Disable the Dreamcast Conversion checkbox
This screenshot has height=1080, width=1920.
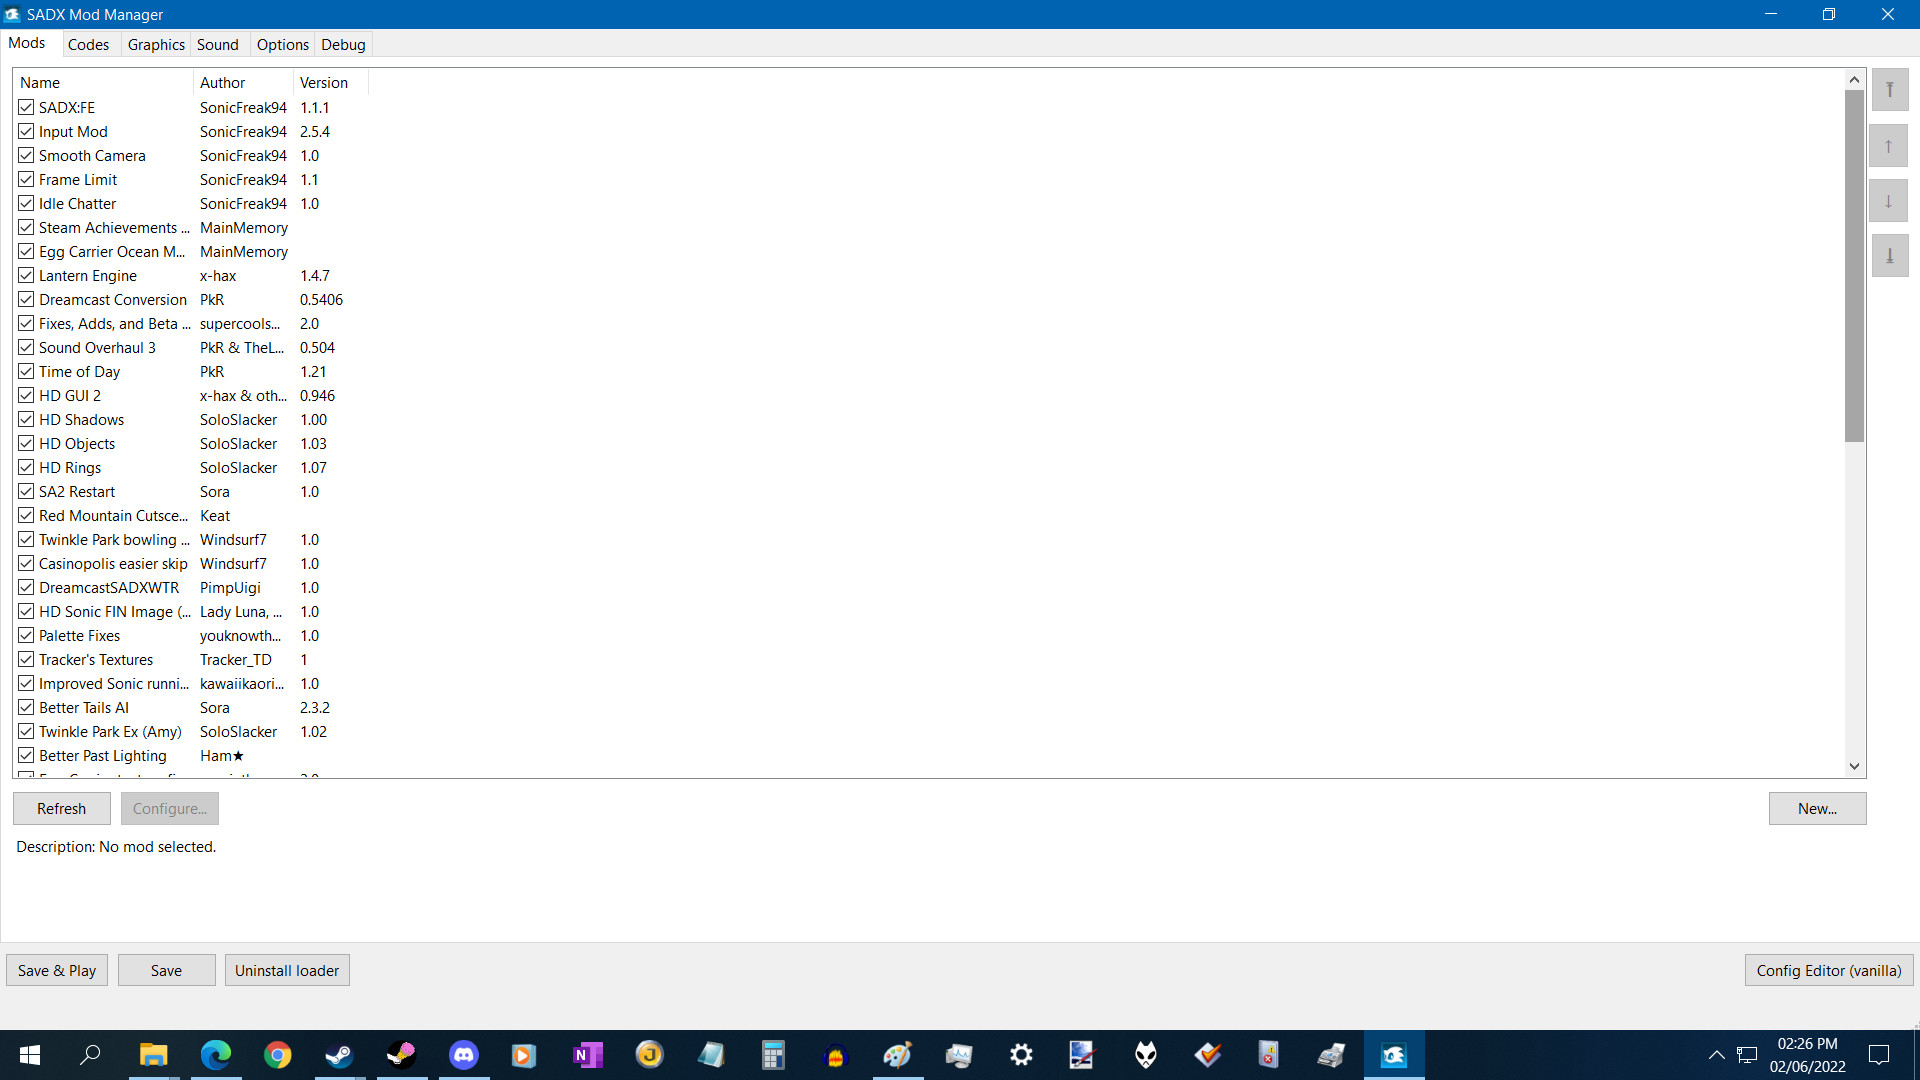coord(26,300)
